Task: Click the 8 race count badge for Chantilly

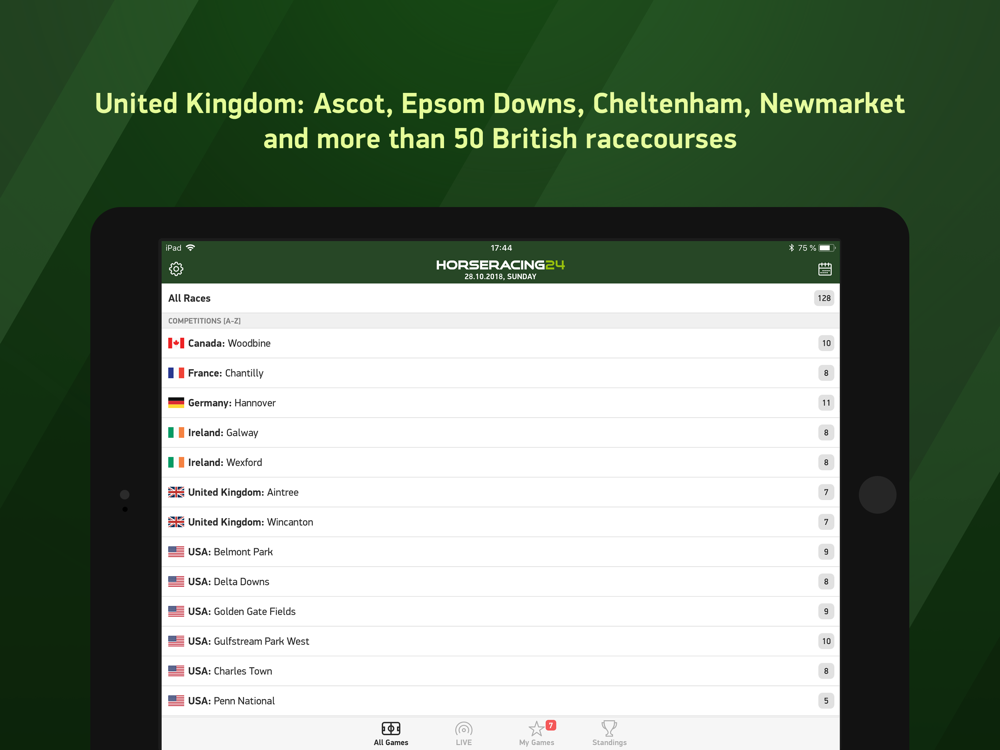Action: pyautogui.click(x=826, y=373)
